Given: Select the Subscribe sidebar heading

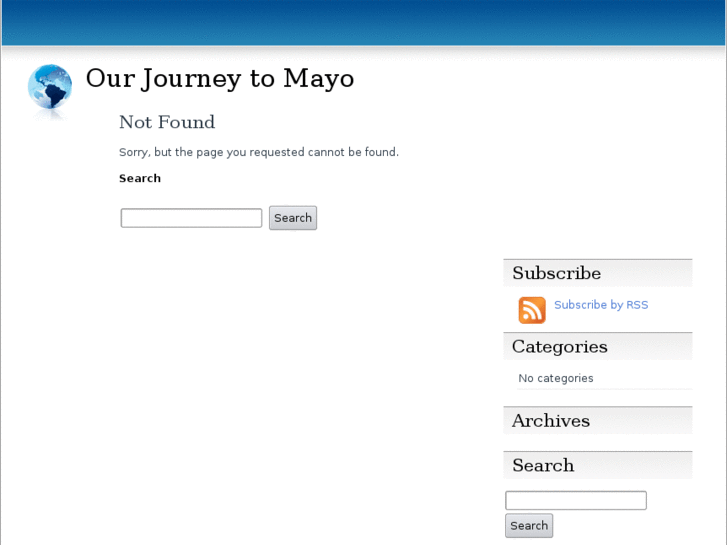Looking at the screenshot, I should click(557, 273).
